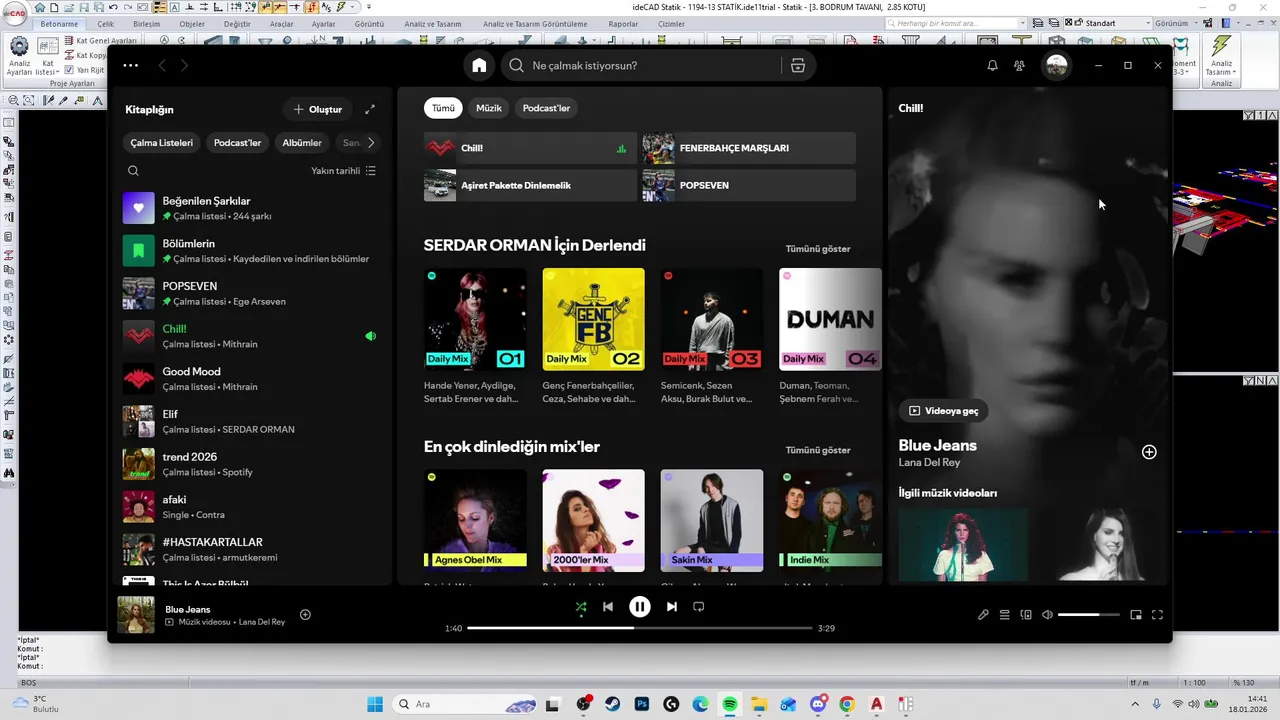This screenshot has width=1280, height=720.
Task: Seek within the song progress bar
Action: [639, 628]
